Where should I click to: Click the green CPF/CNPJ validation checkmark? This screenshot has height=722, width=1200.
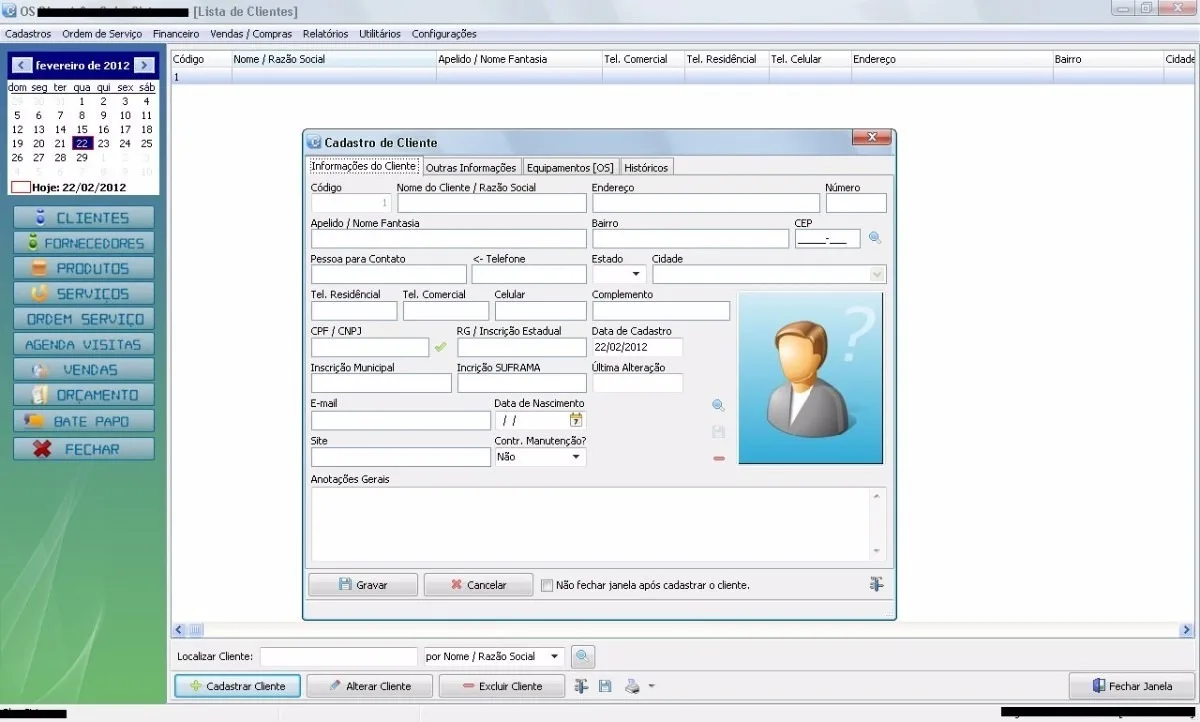[x=440, y=347]
